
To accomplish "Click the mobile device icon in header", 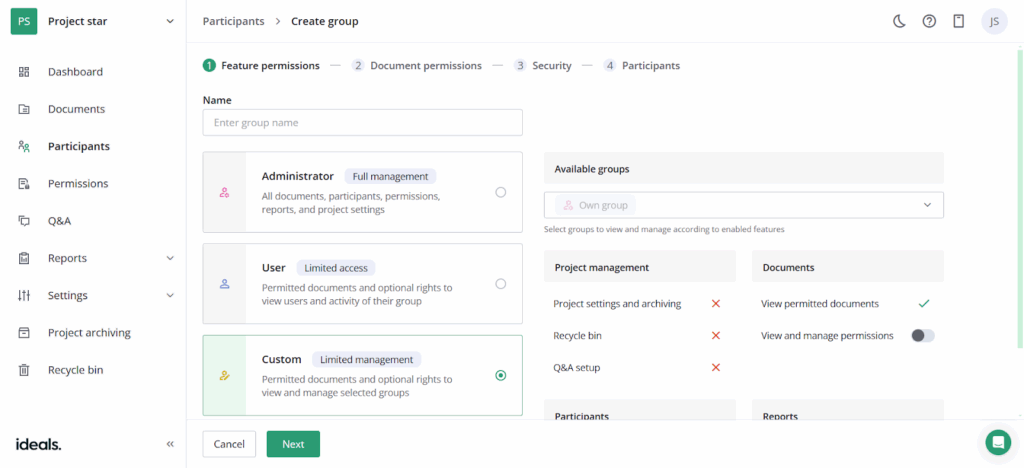I will click(959, 21).
